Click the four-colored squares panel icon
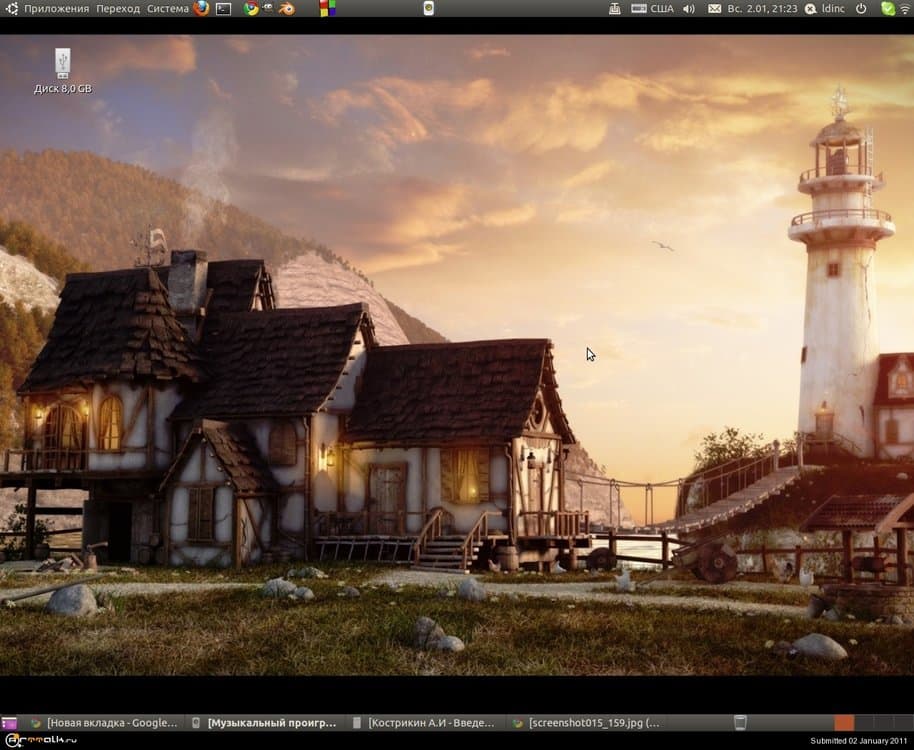 coord(328,8)
